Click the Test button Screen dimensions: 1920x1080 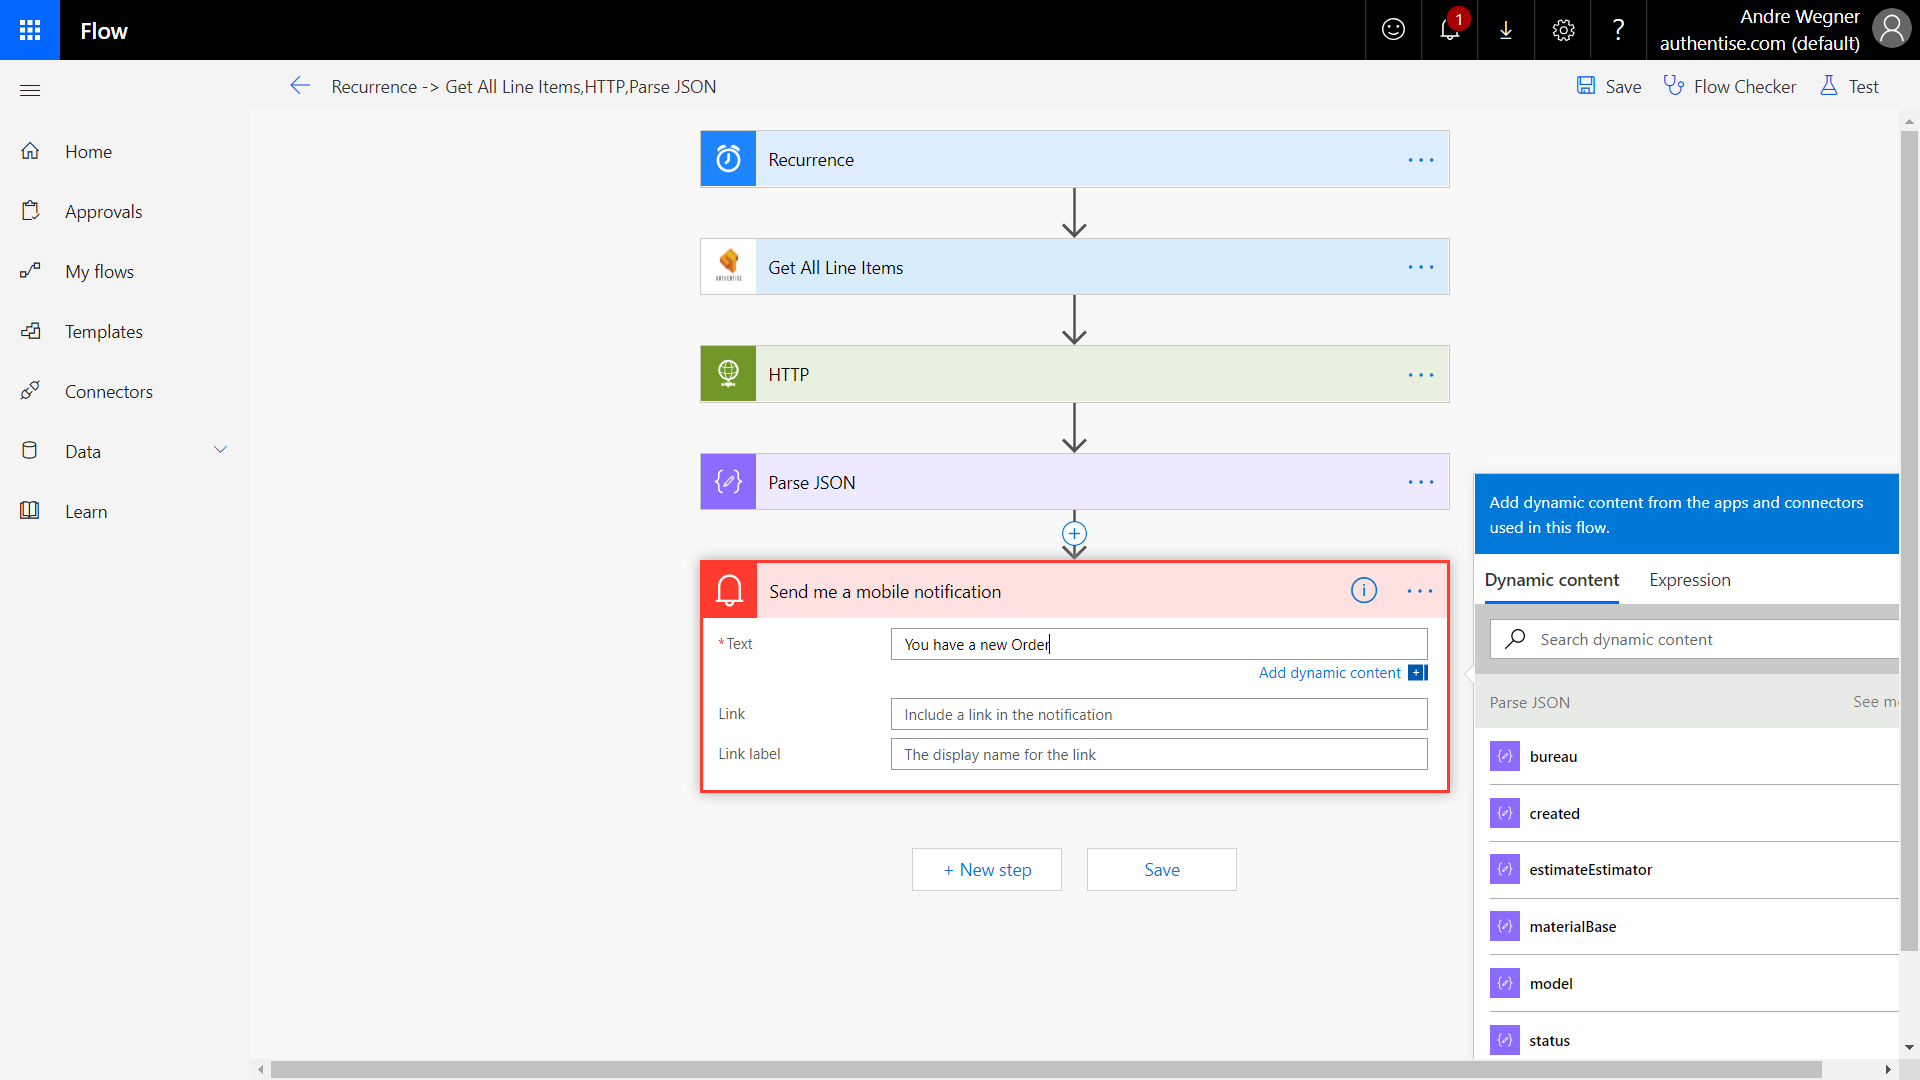(1849, 87)
